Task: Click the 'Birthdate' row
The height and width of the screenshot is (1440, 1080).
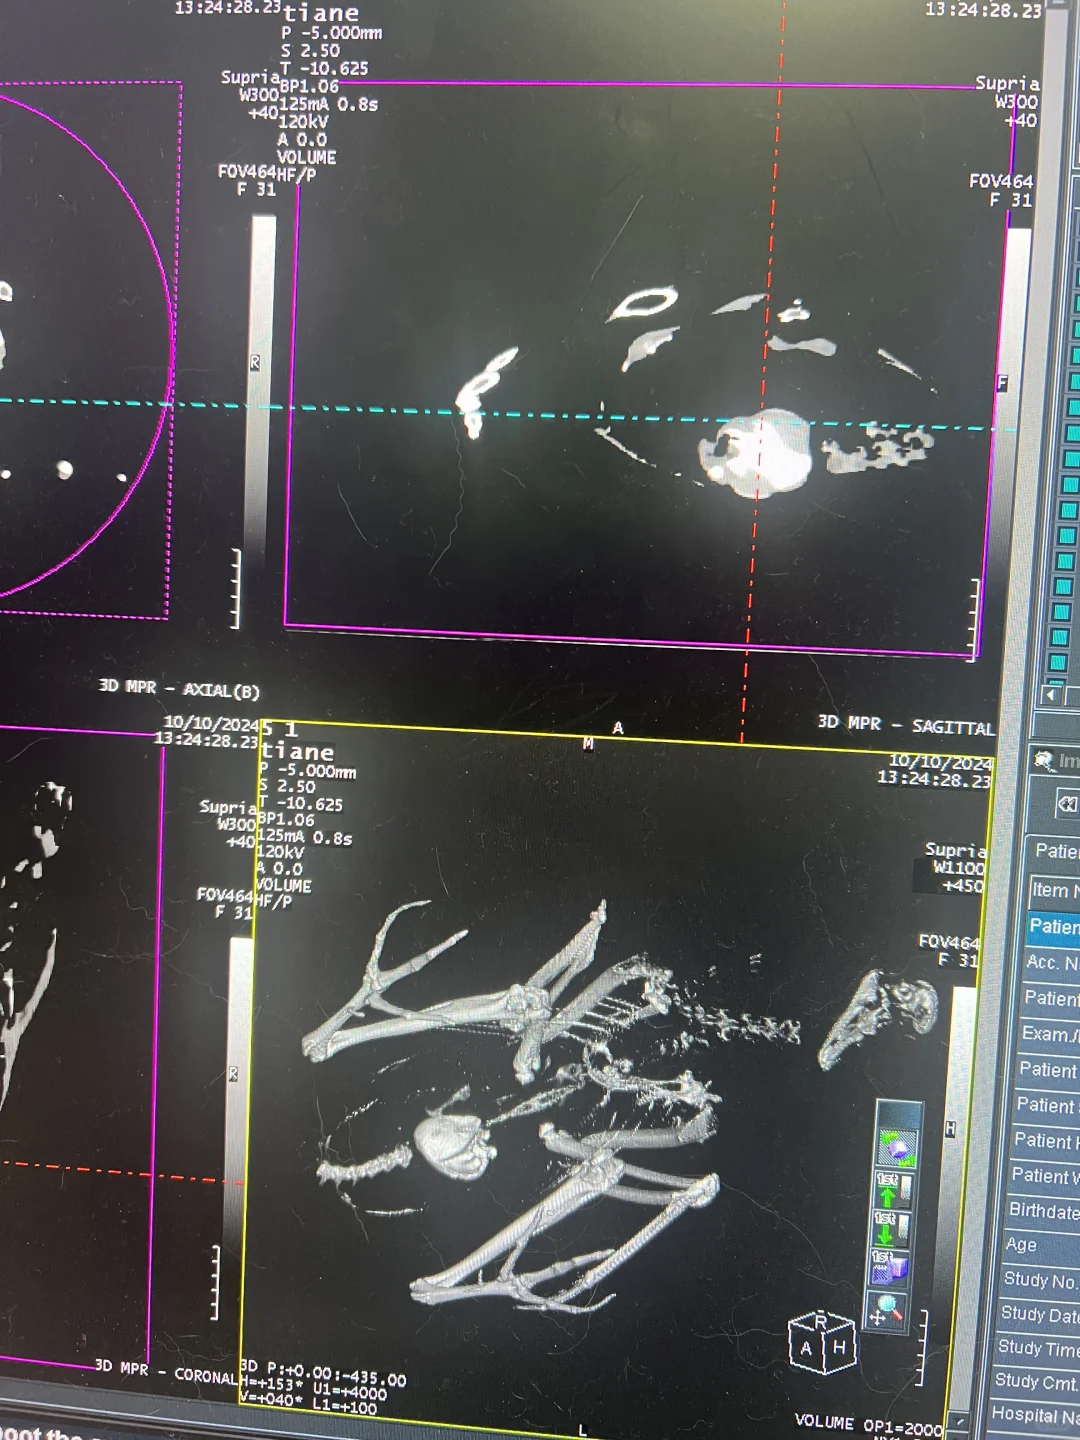Action: point(1042,1211)
